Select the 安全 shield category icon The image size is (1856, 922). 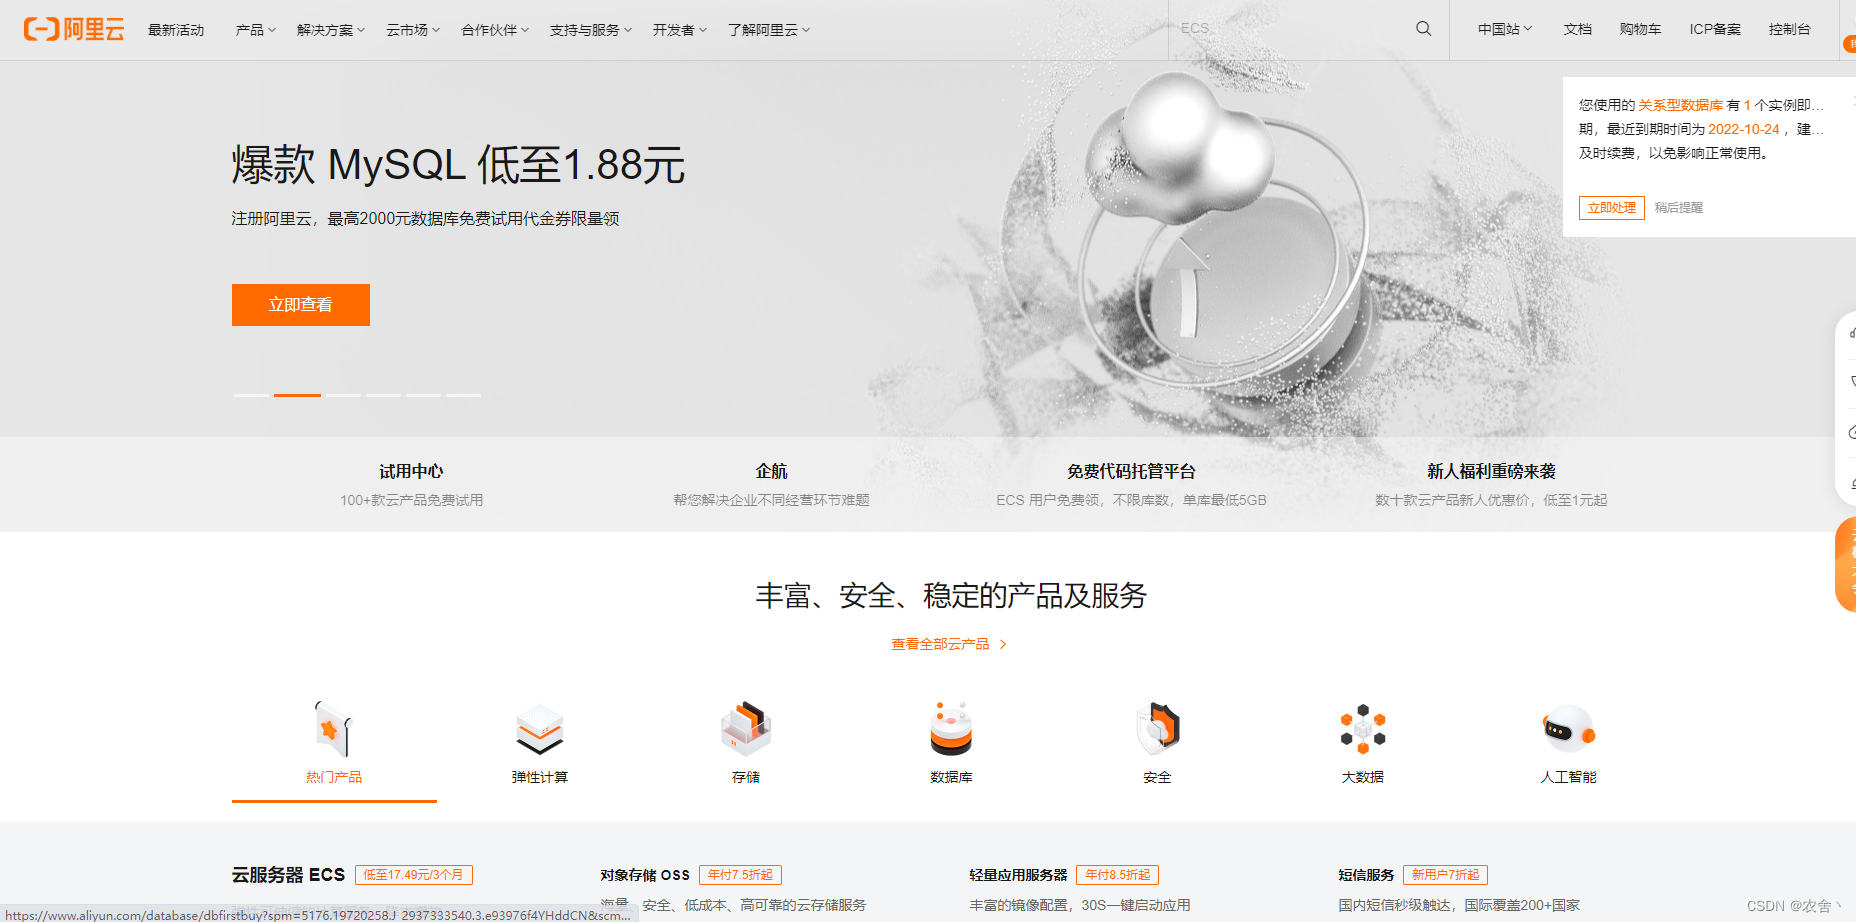[x=1157, y=729]
